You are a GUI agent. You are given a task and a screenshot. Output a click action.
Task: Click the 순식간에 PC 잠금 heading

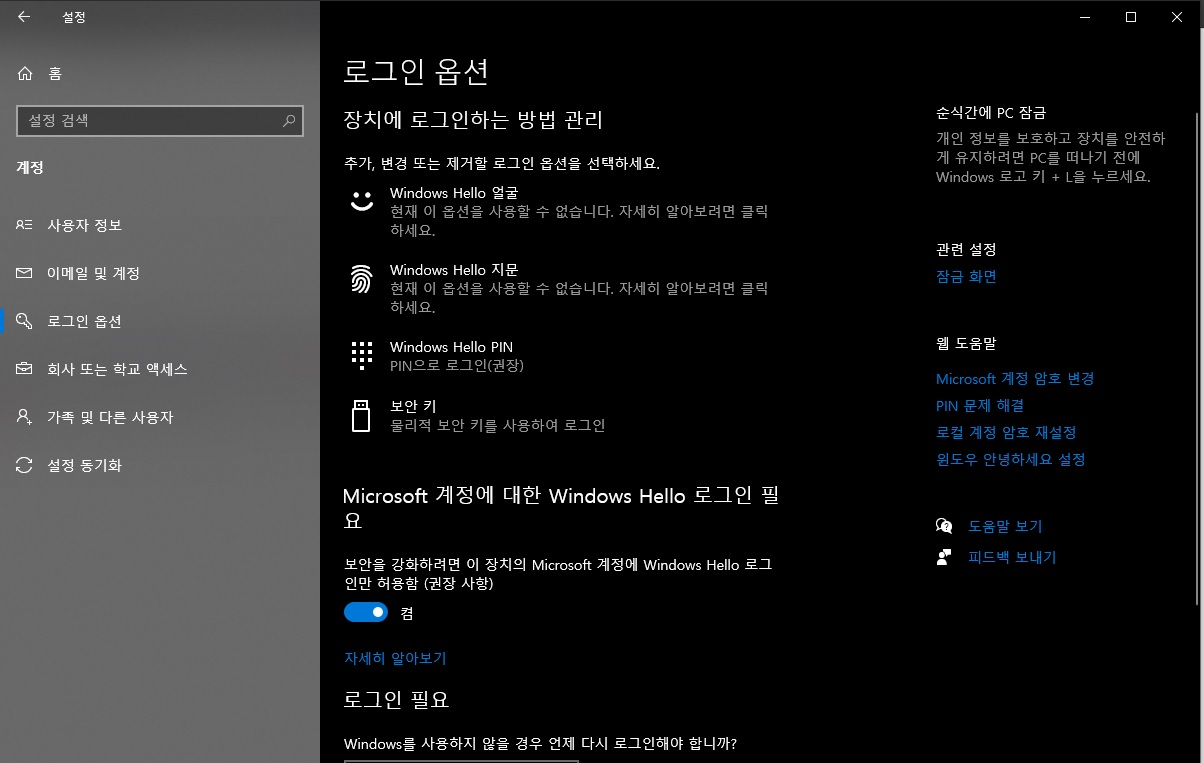[x=991, y=113]
